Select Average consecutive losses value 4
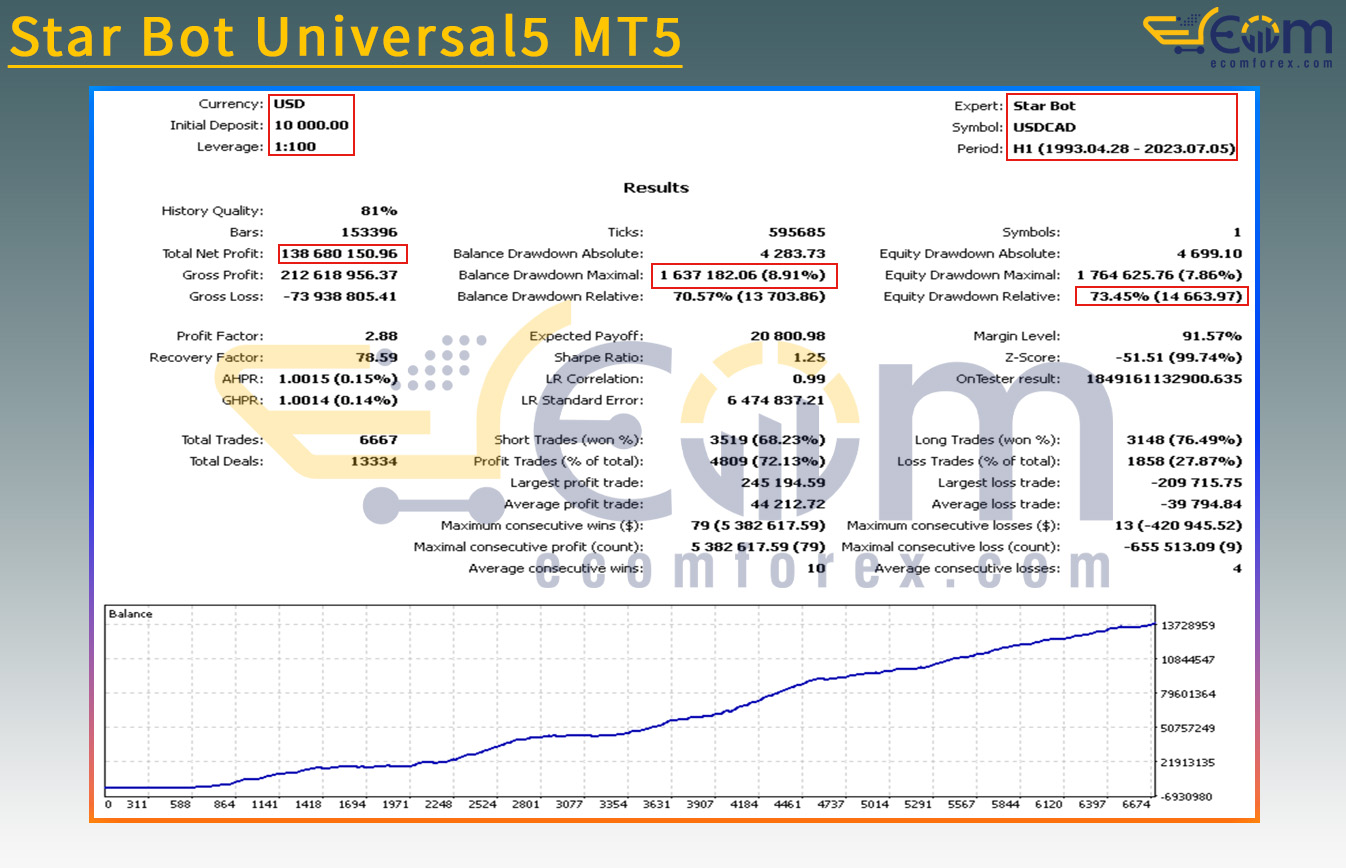The height and width of the screenshot is (868, 1346). (x=1237, y=569)
